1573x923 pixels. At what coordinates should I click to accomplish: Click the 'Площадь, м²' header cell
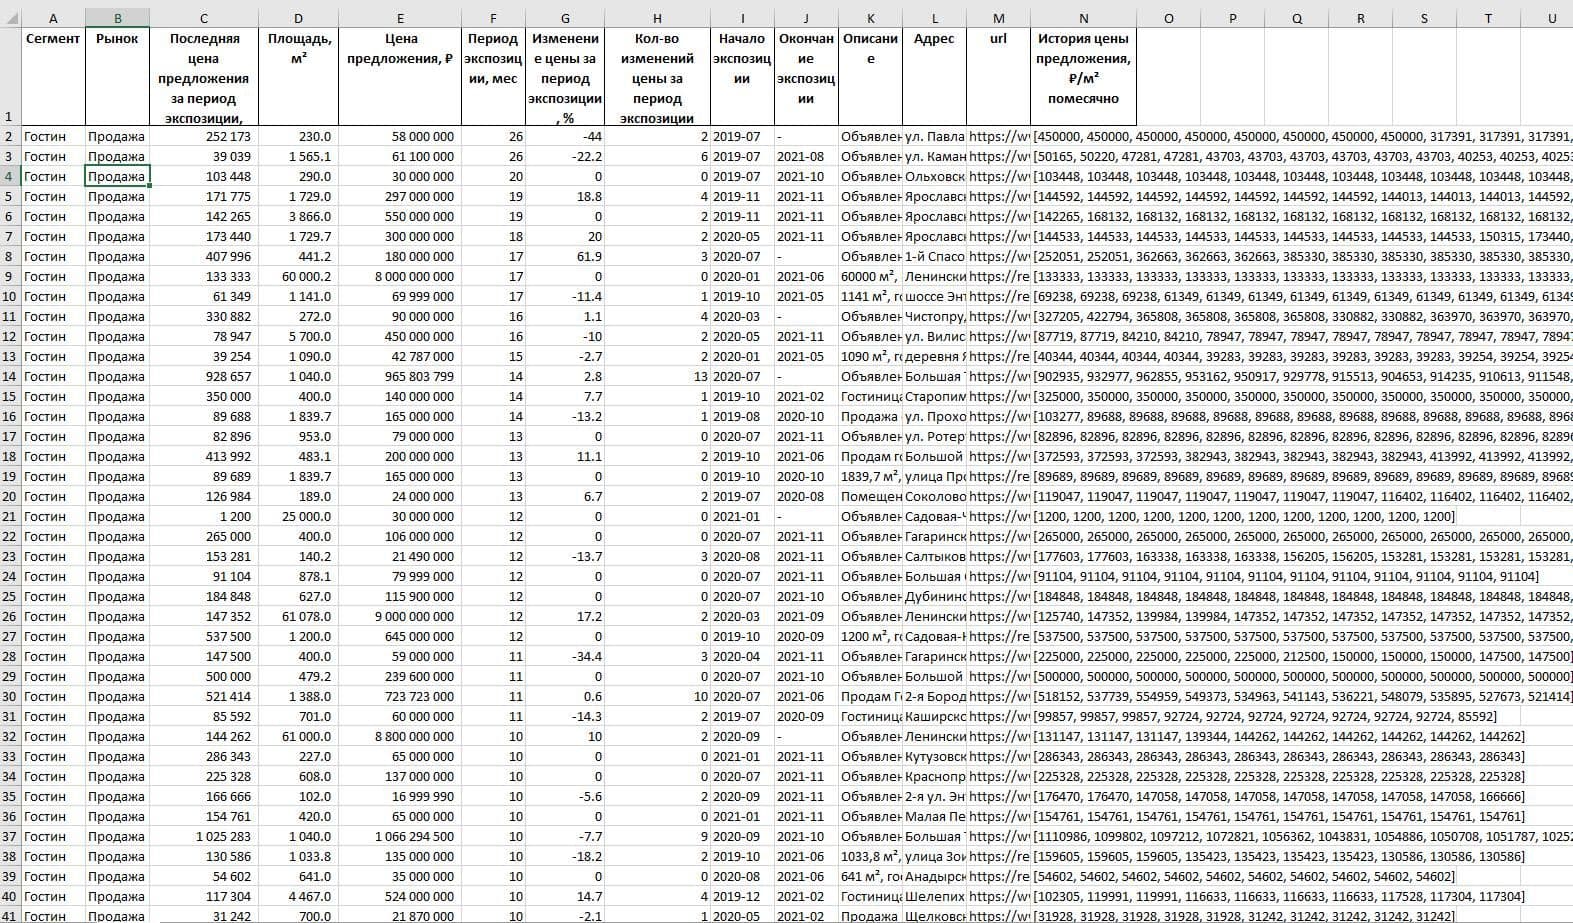(299, 76)
